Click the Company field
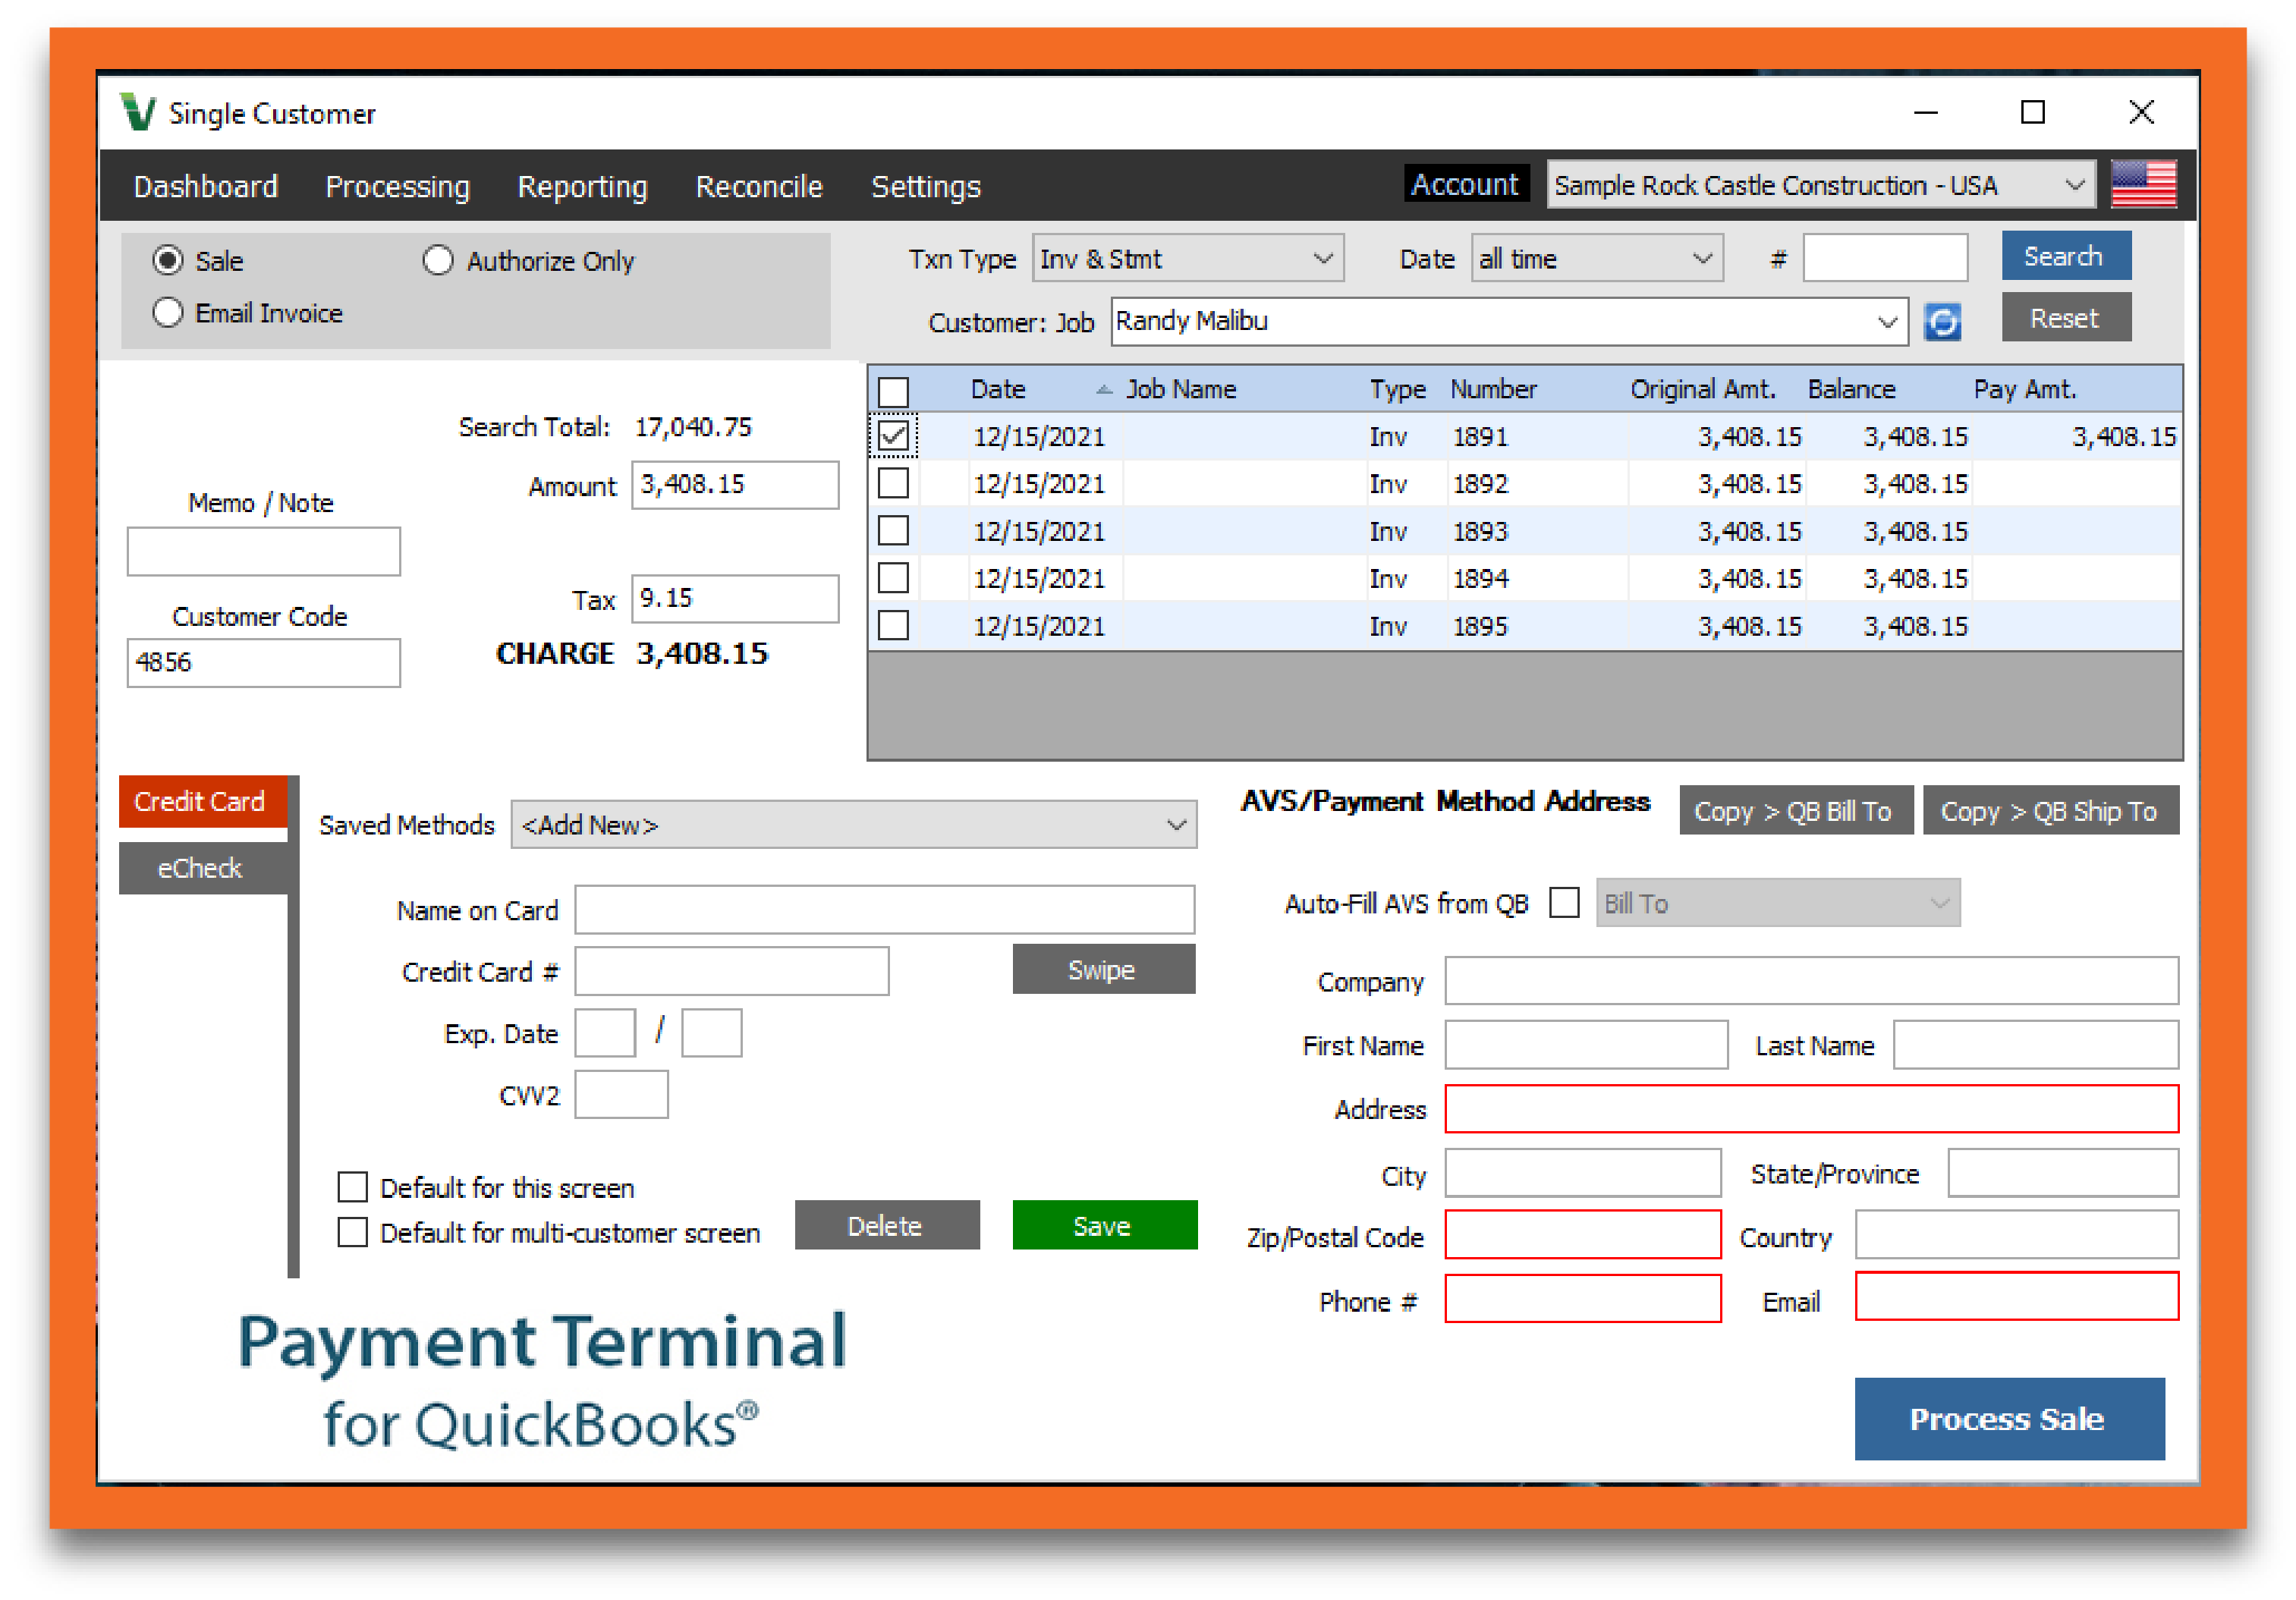This screenshot has height=1600, width=2296. pyautogui.click(x=1811, y=982)
